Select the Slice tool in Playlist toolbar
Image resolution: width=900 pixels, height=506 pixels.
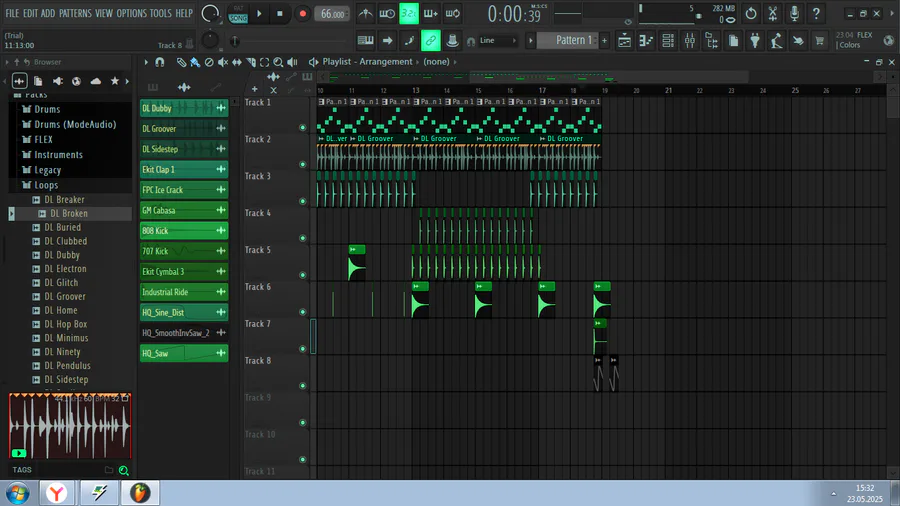[251, 62]
